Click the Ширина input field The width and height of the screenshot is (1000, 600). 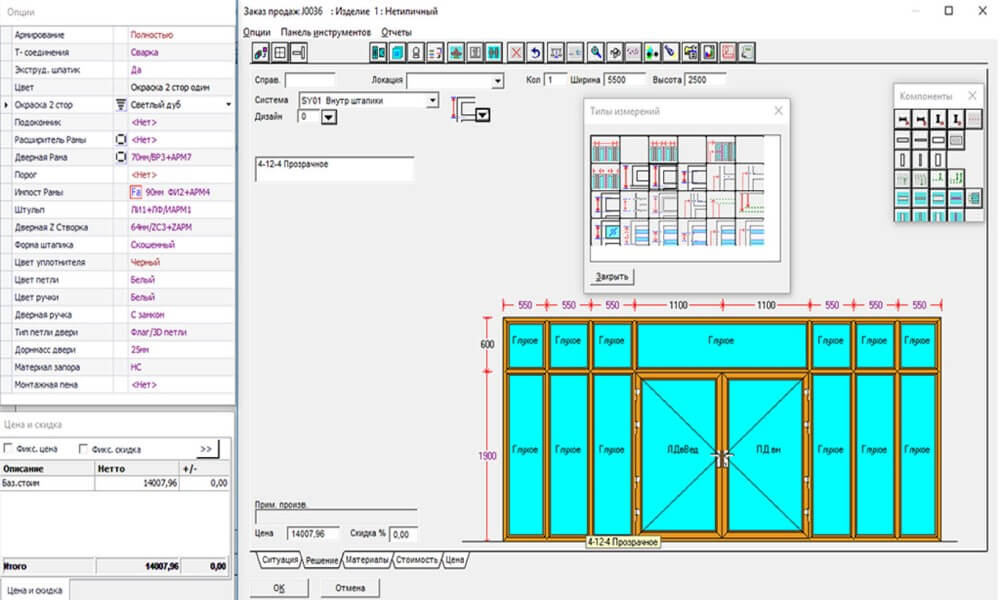pos(626,80)
